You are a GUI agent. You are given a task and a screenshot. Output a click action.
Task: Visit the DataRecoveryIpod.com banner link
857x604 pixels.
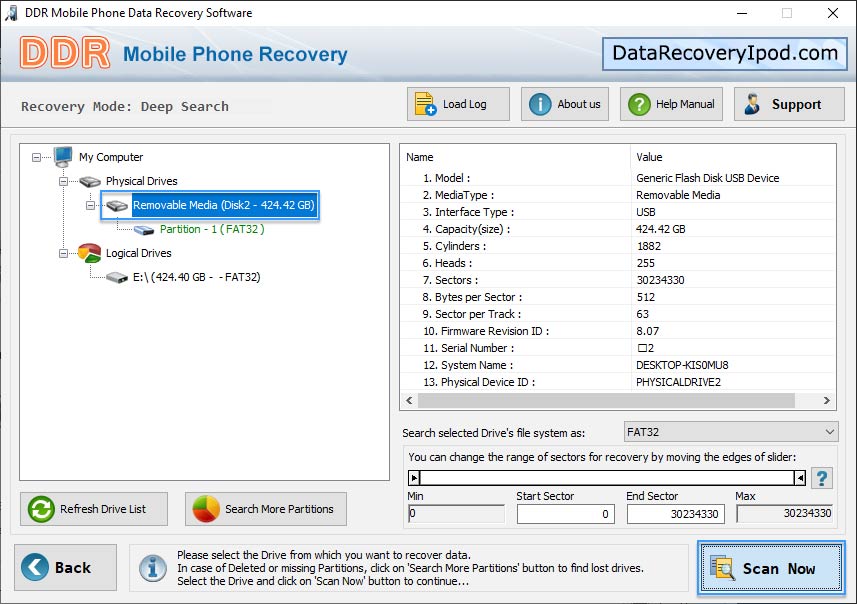(x=725, y=54)
